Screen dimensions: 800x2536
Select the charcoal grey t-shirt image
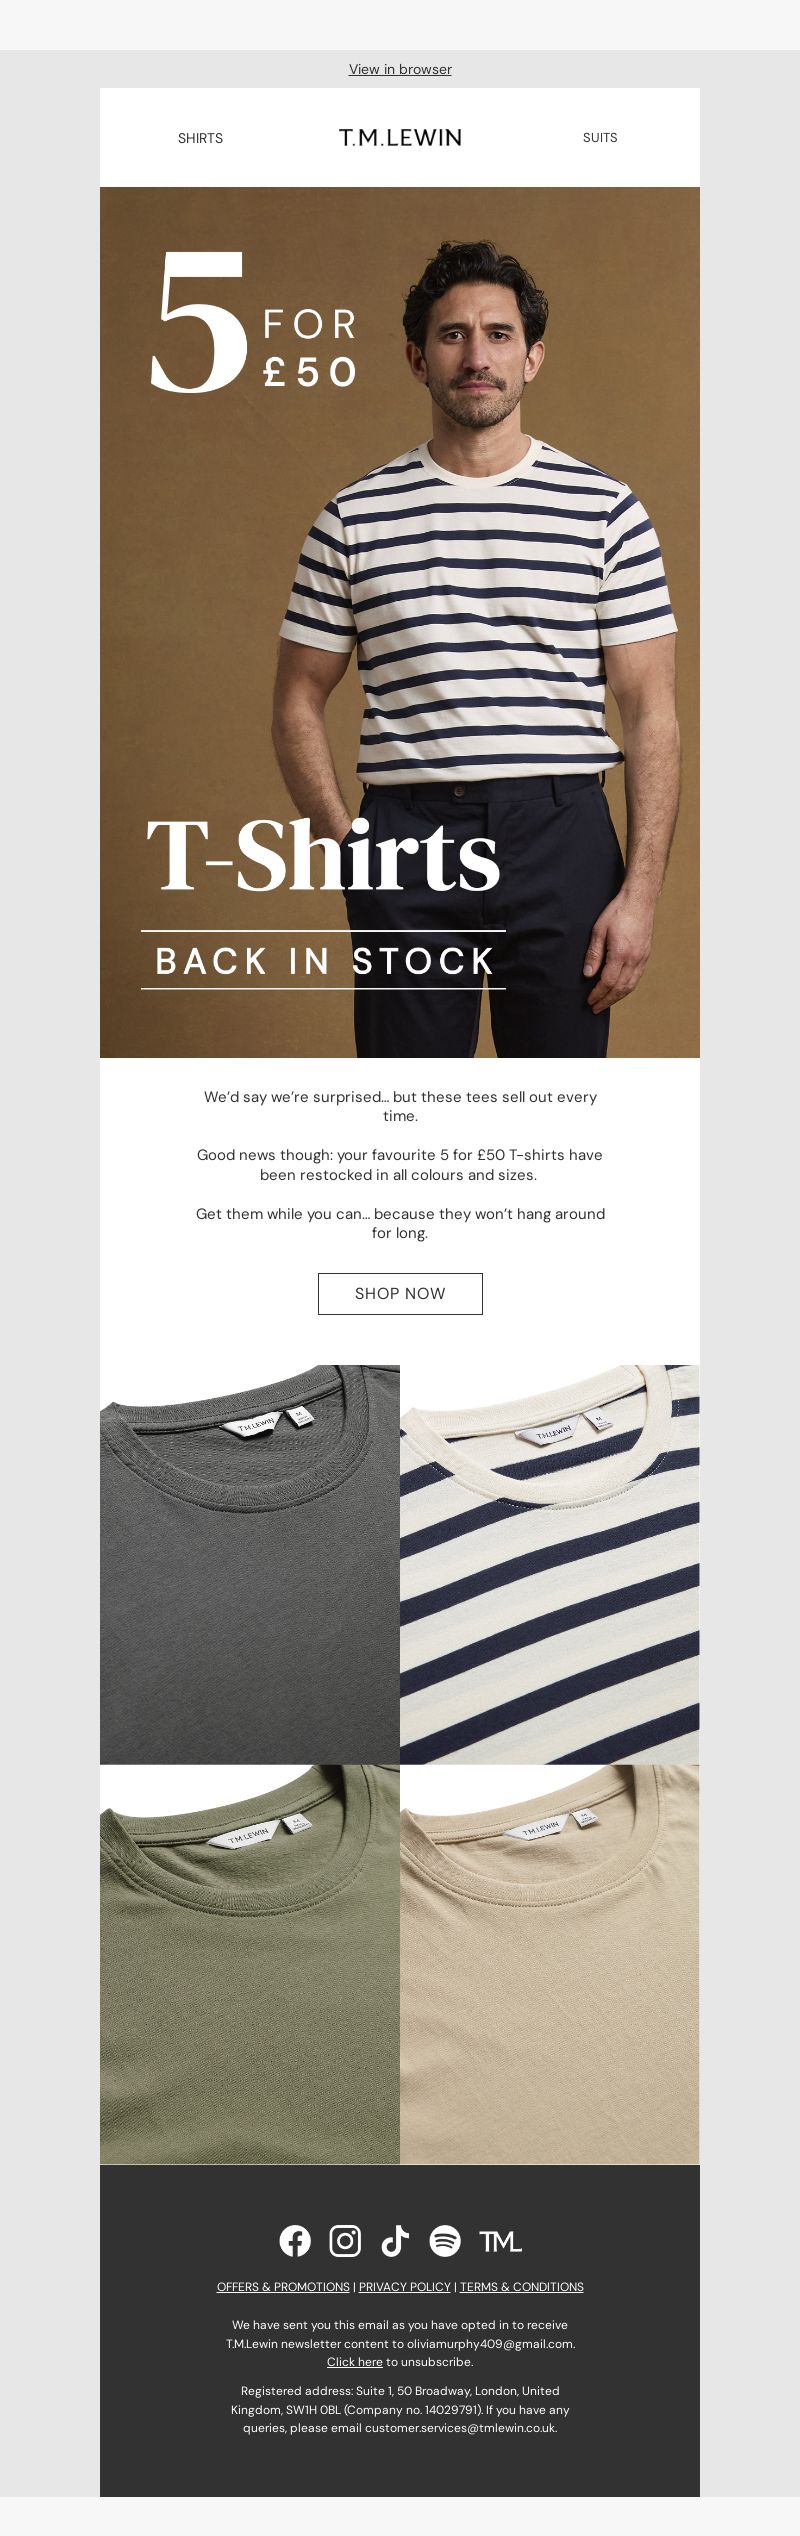(250, 1564)
